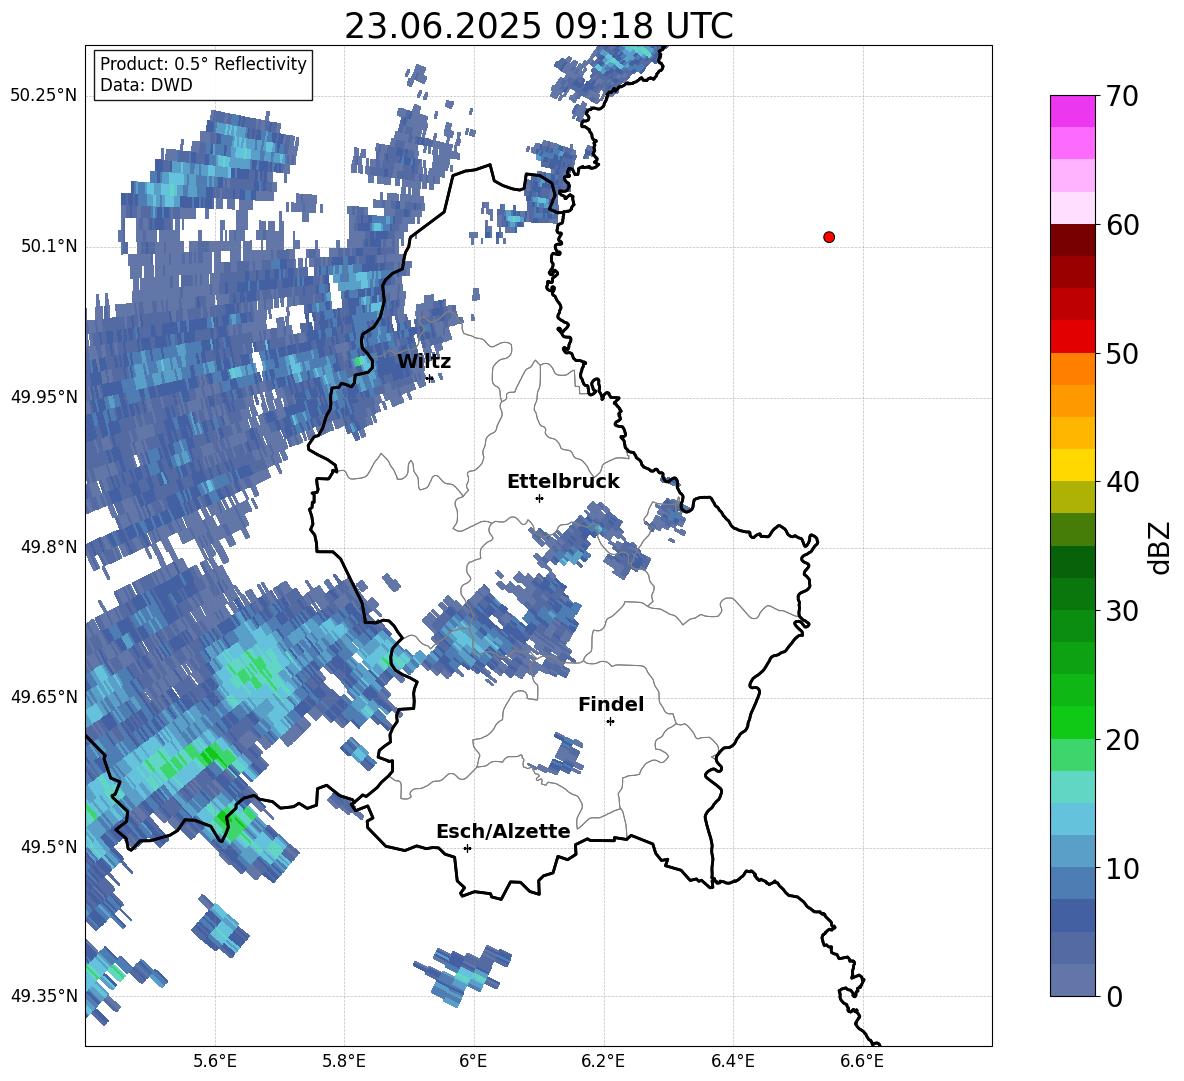Screen dimensions: 1184x1081
Task: Click the 'Data: DWD' text
Action: pyautogui.click(x=146, y=85)
